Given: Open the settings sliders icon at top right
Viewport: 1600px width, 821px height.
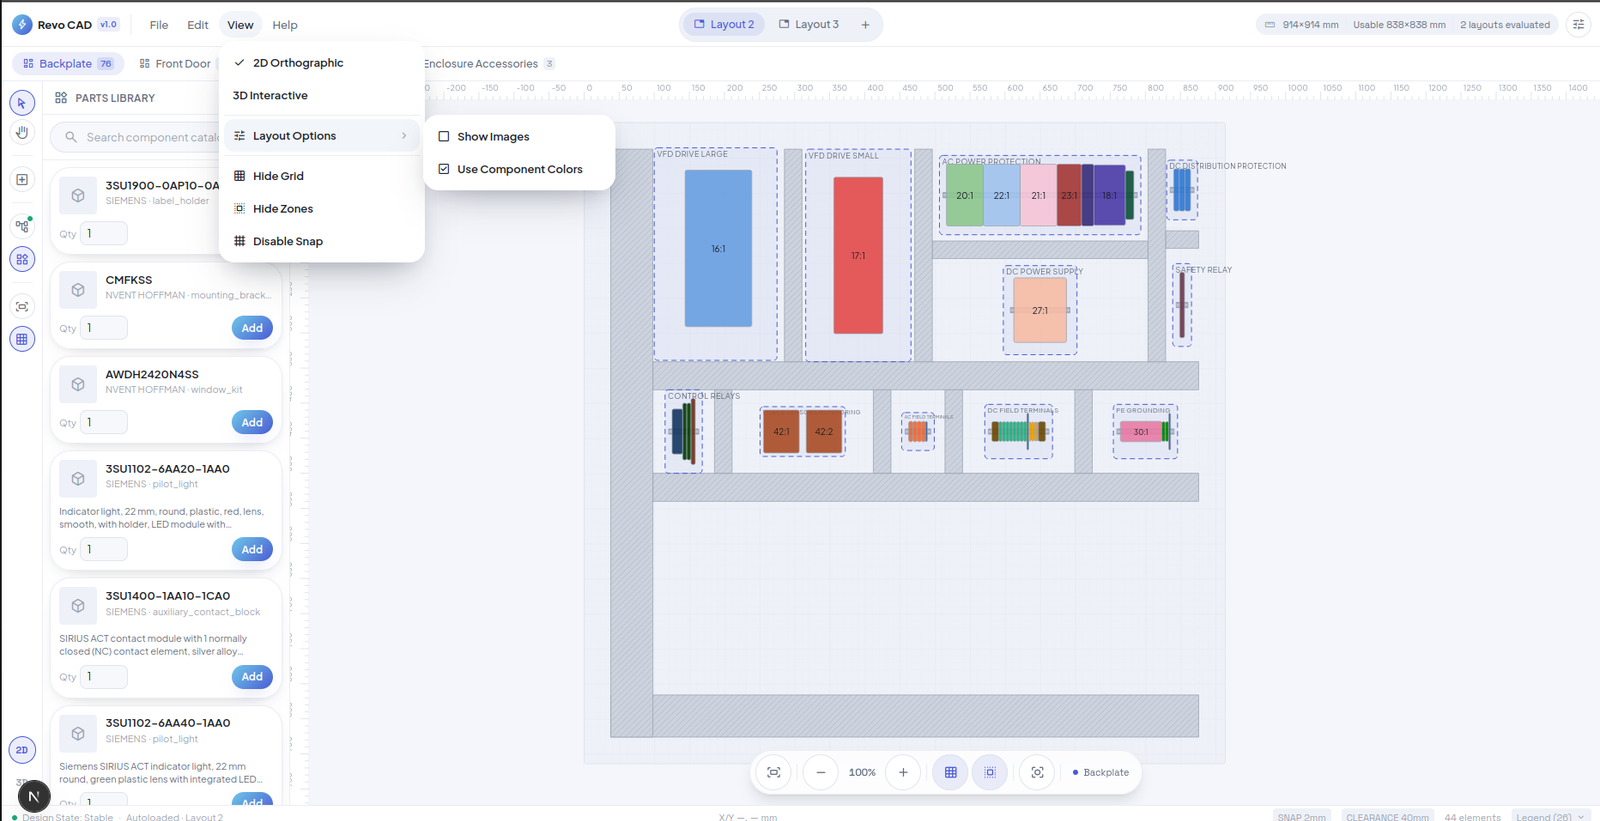Looking at the screenshot, I should [1578, 24].
